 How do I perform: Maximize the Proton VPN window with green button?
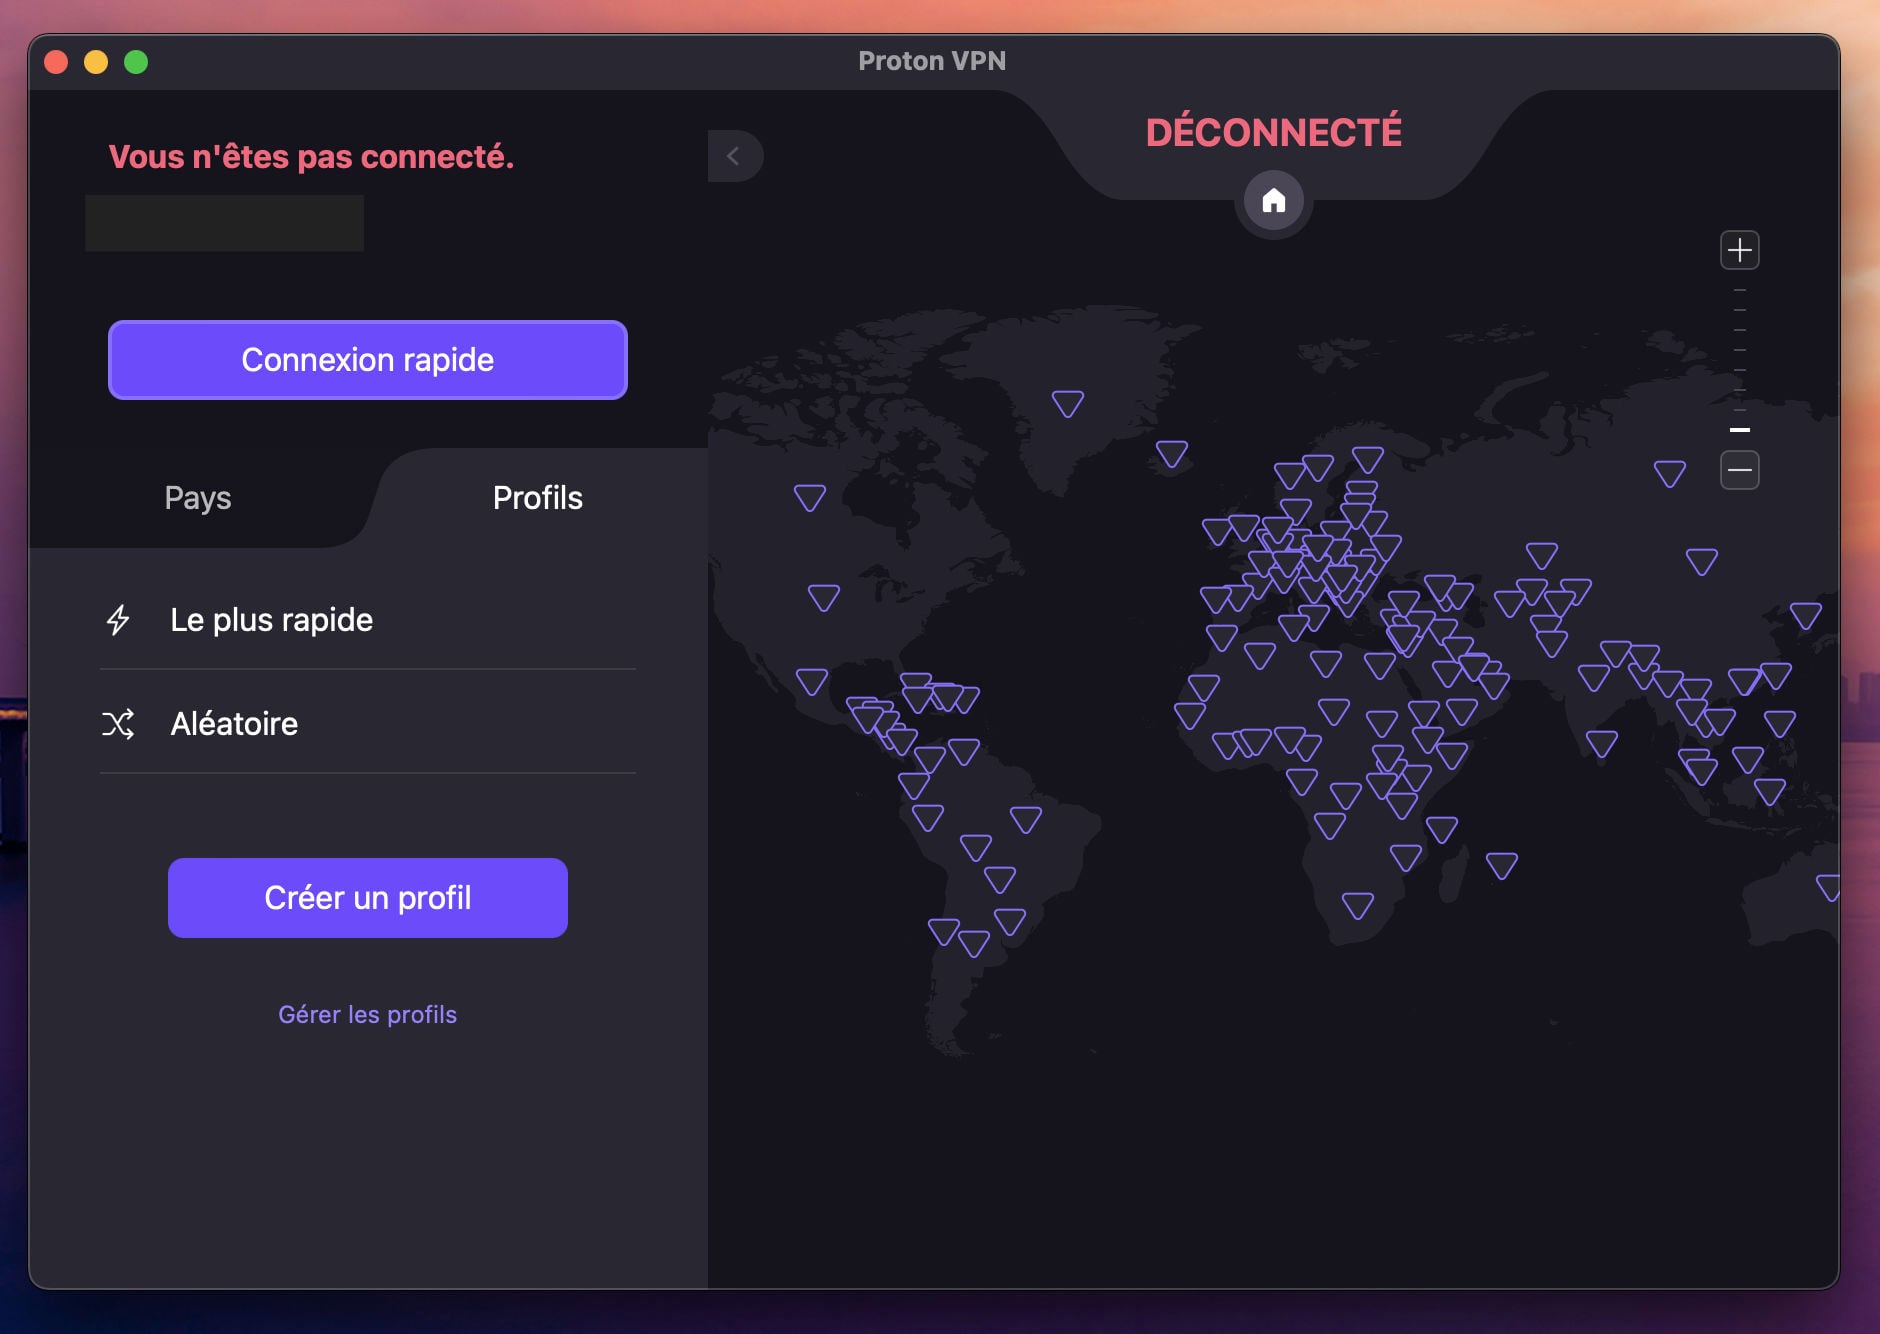[136, 62]
